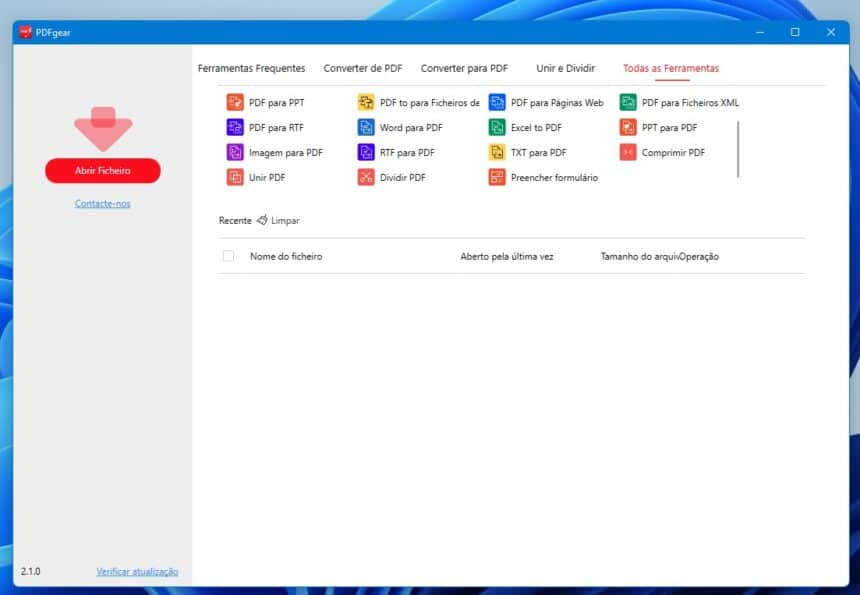Open the PDF para RTF converter icon
This screenshot has height=595, width=860.
point(235,127)
